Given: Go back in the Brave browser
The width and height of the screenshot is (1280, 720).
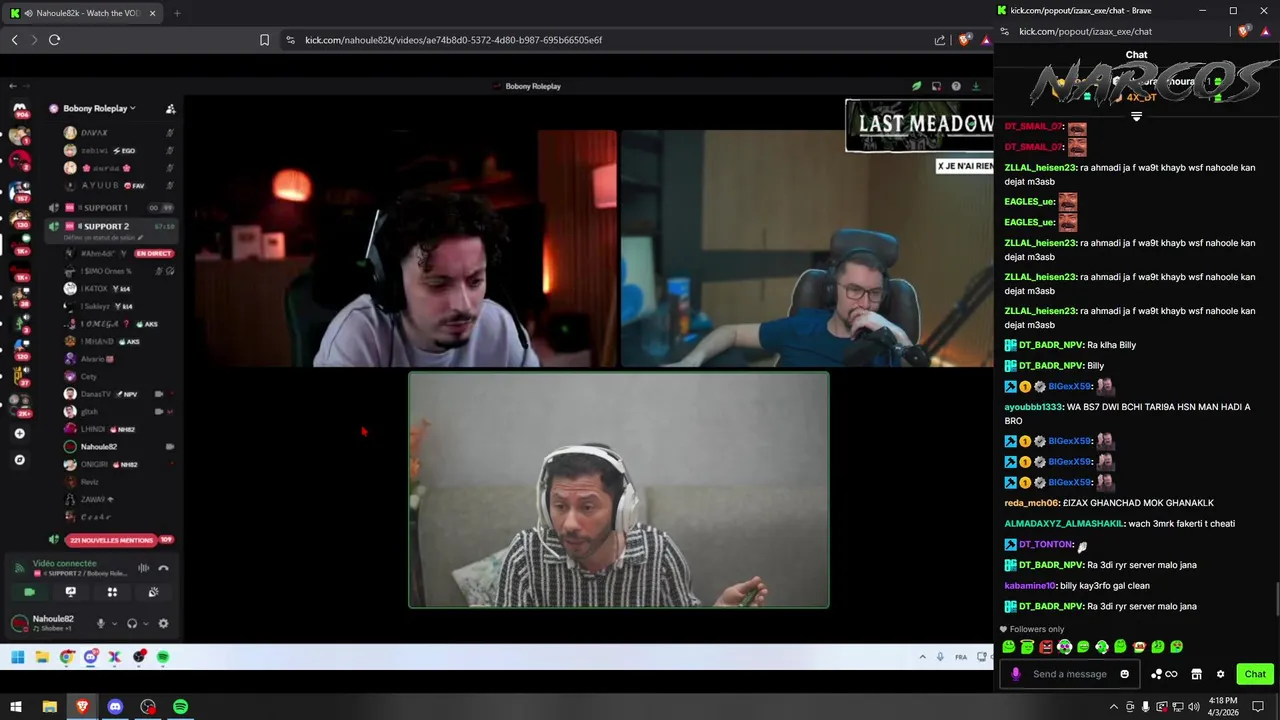Looking at the screenshot, I should (14, 40).
